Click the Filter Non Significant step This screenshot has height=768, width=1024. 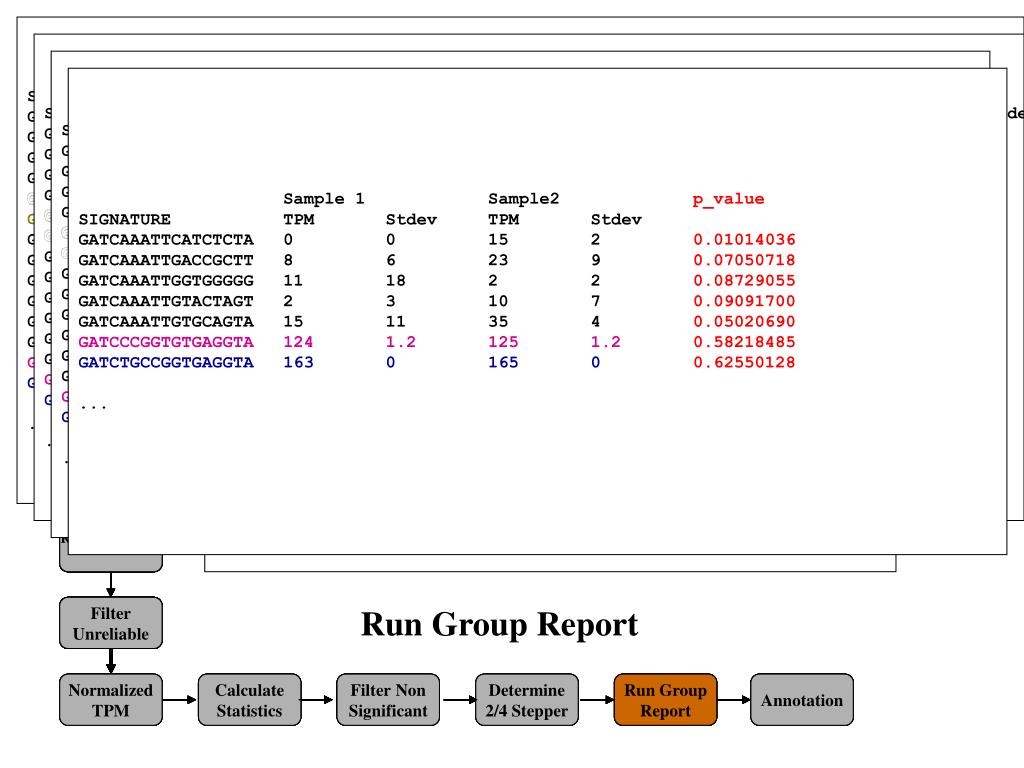pos(388,699)
